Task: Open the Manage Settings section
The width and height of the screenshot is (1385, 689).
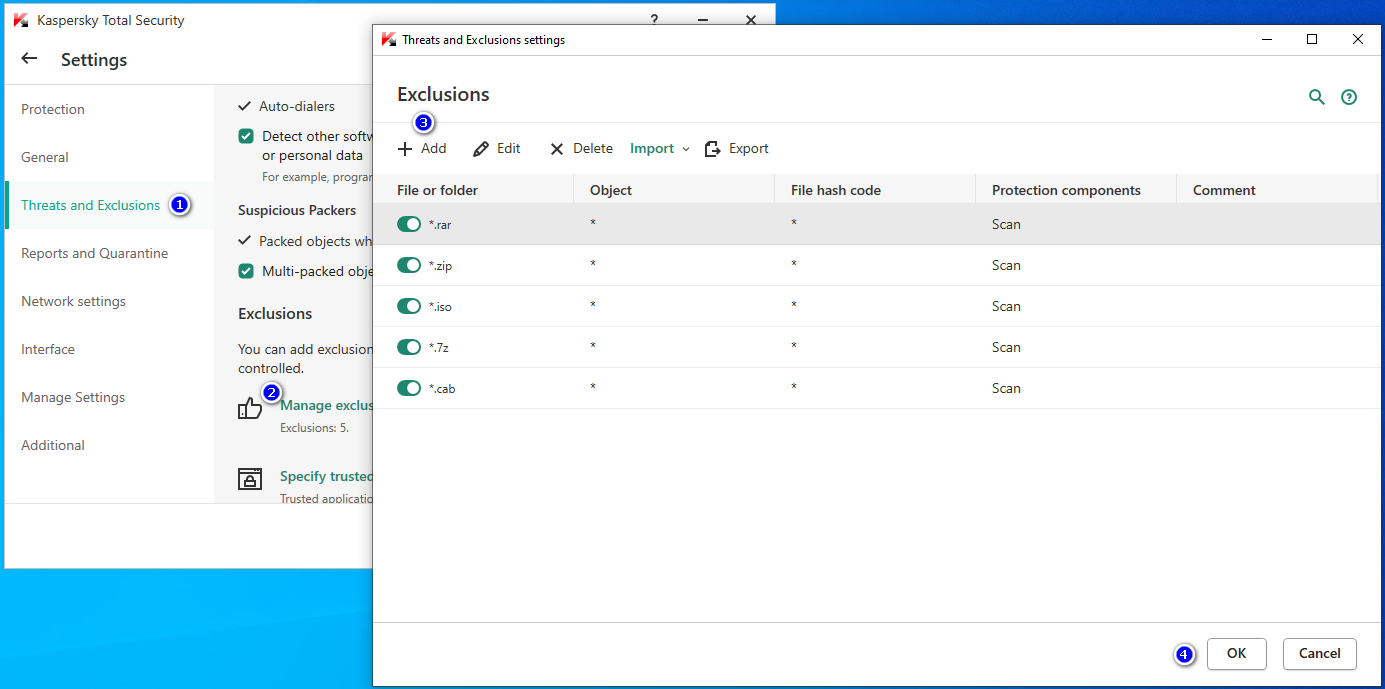Action: pyautogui.click(x=73, y=397)
